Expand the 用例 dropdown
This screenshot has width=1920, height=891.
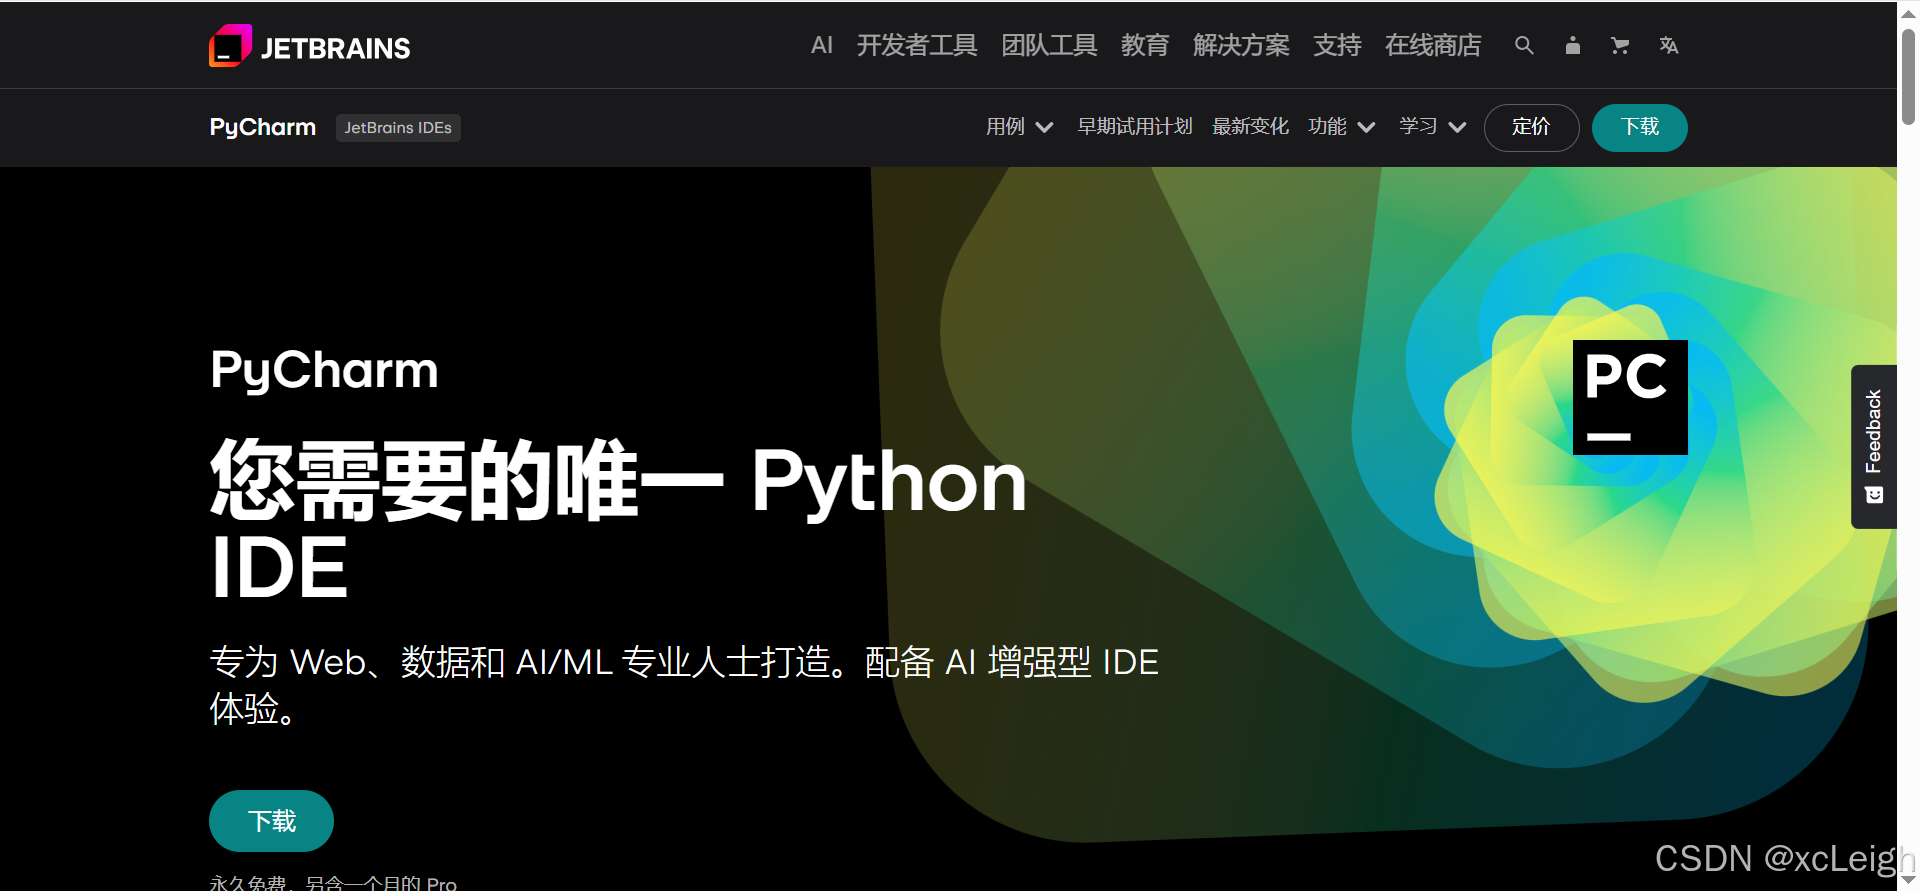click(x=1019, y=127)
